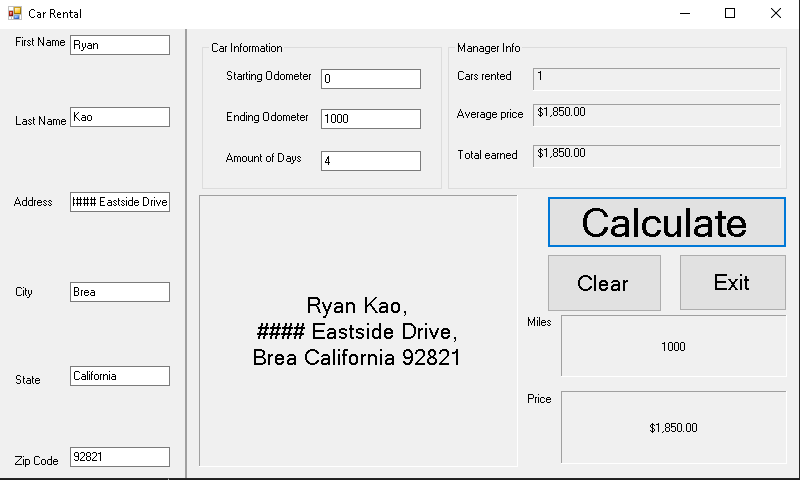Click the Miles output showing 1000
This screenshot has height=480, width=800.
[x=673, y=346]
